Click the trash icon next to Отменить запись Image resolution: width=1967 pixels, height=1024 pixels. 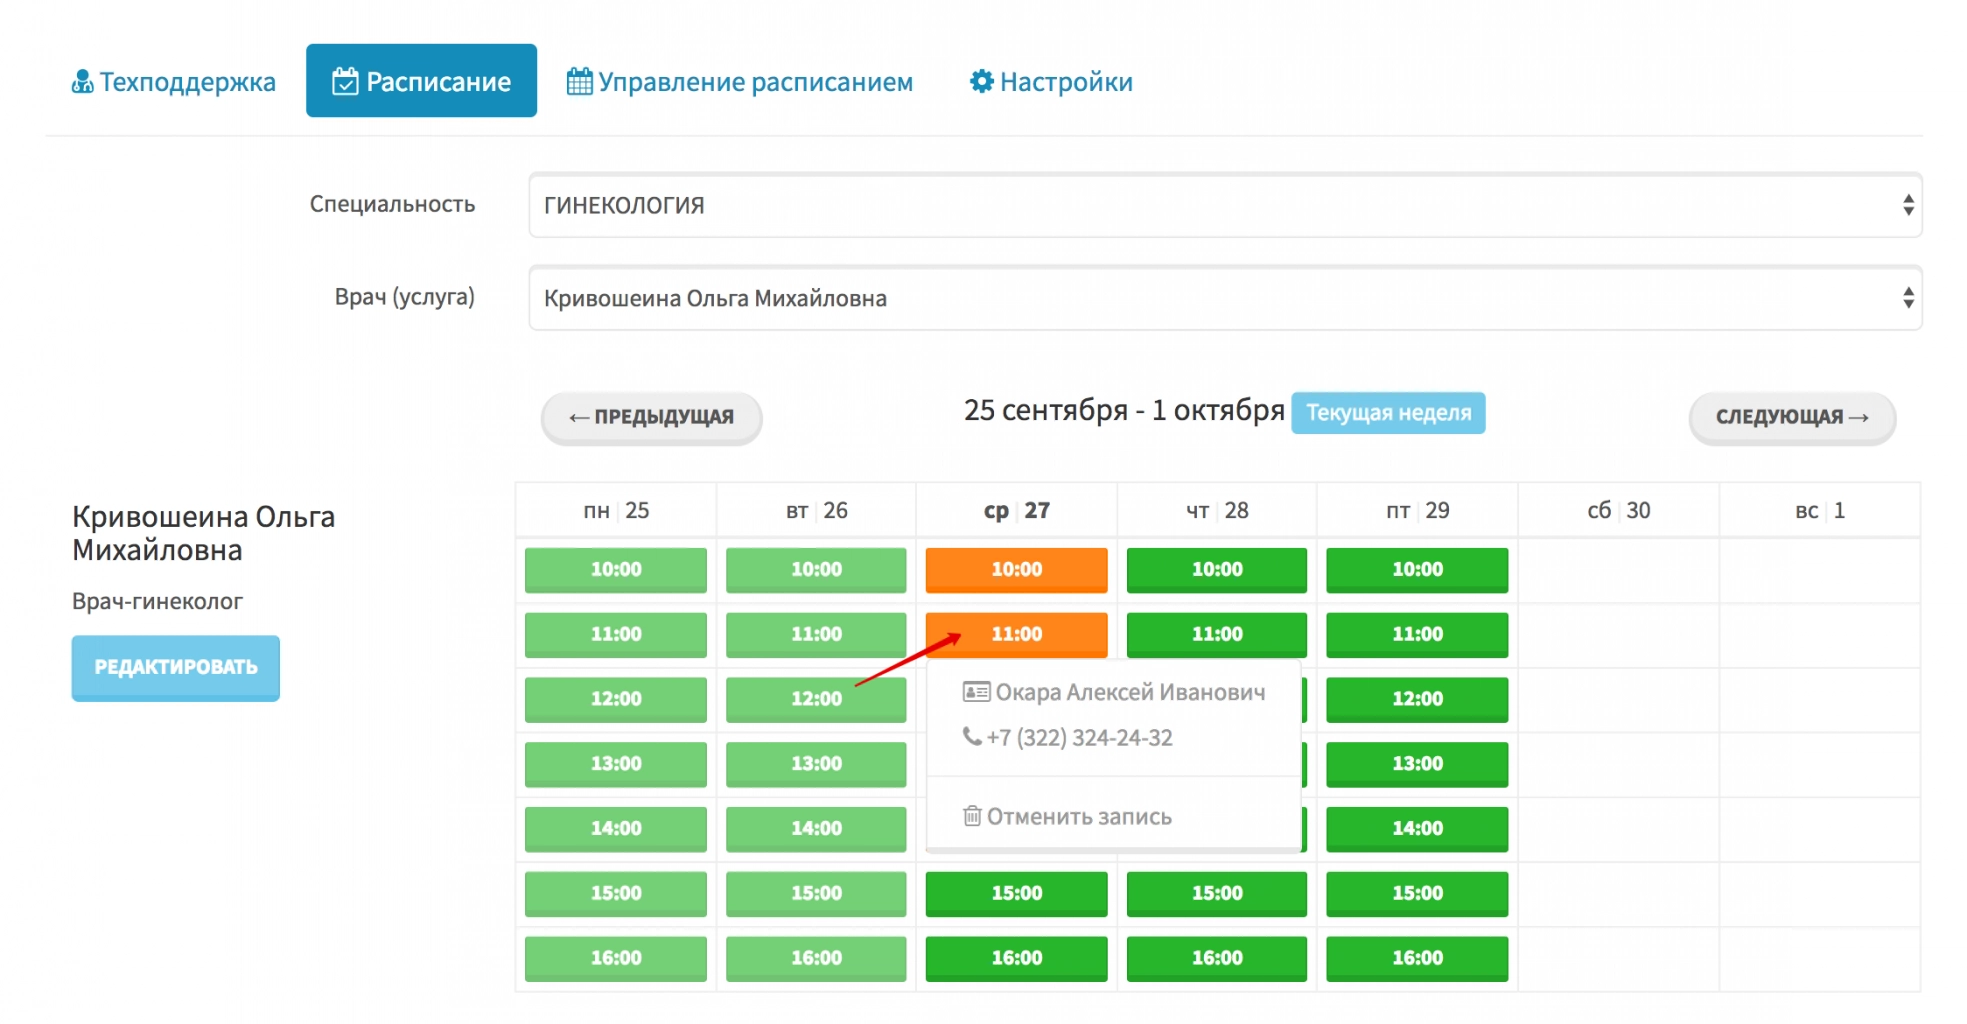pos(971,816)
